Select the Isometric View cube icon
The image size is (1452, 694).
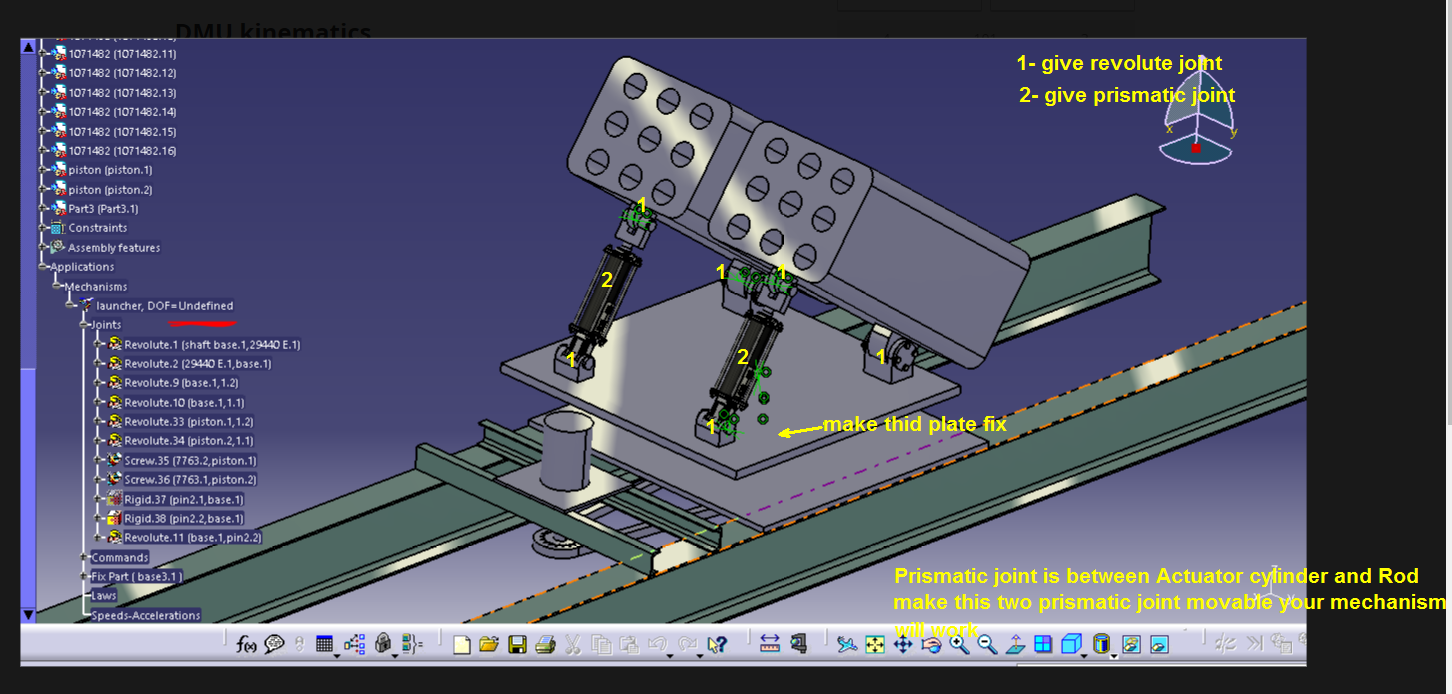click(1072, 643)
